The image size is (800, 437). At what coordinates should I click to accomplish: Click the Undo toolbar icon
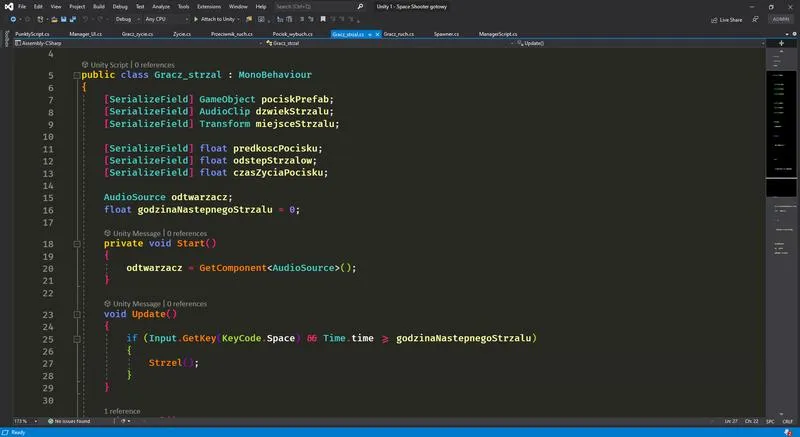87,19
